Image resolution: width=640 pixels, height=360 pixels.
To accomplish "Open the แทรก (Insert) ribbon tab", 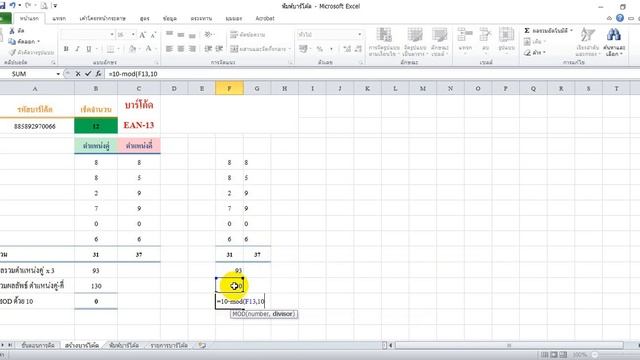I will [x=59, y=18].
